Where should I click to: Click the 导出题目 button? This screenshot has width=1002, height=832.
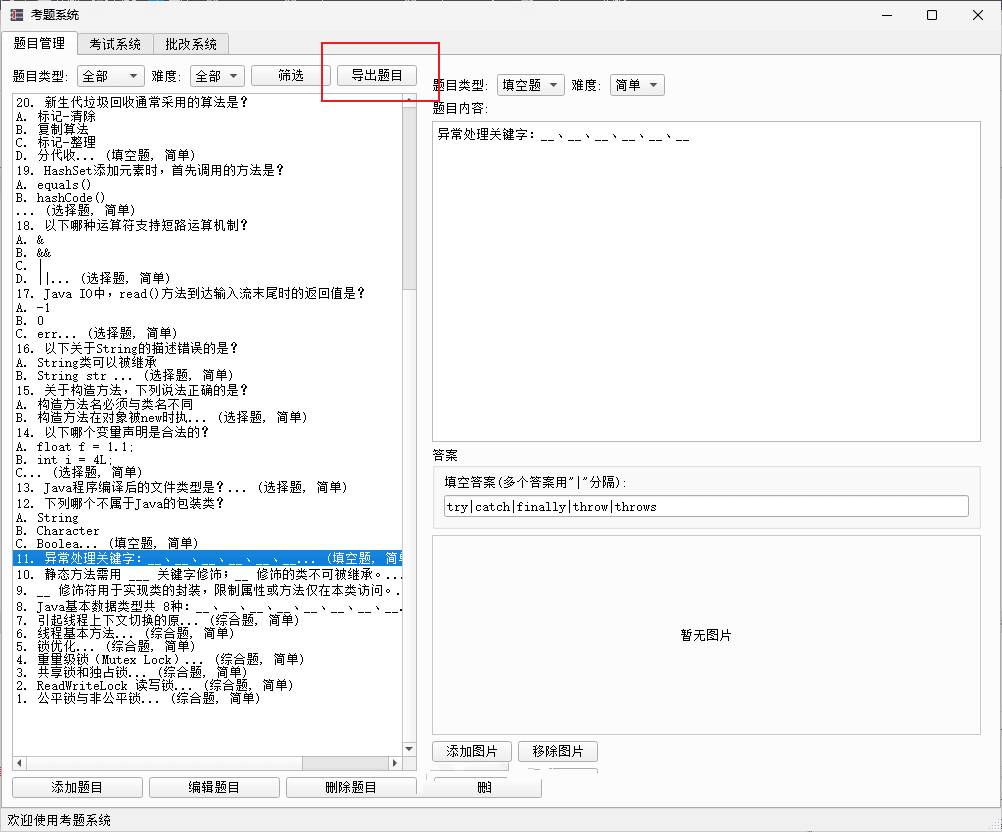(x=376, y=76)
